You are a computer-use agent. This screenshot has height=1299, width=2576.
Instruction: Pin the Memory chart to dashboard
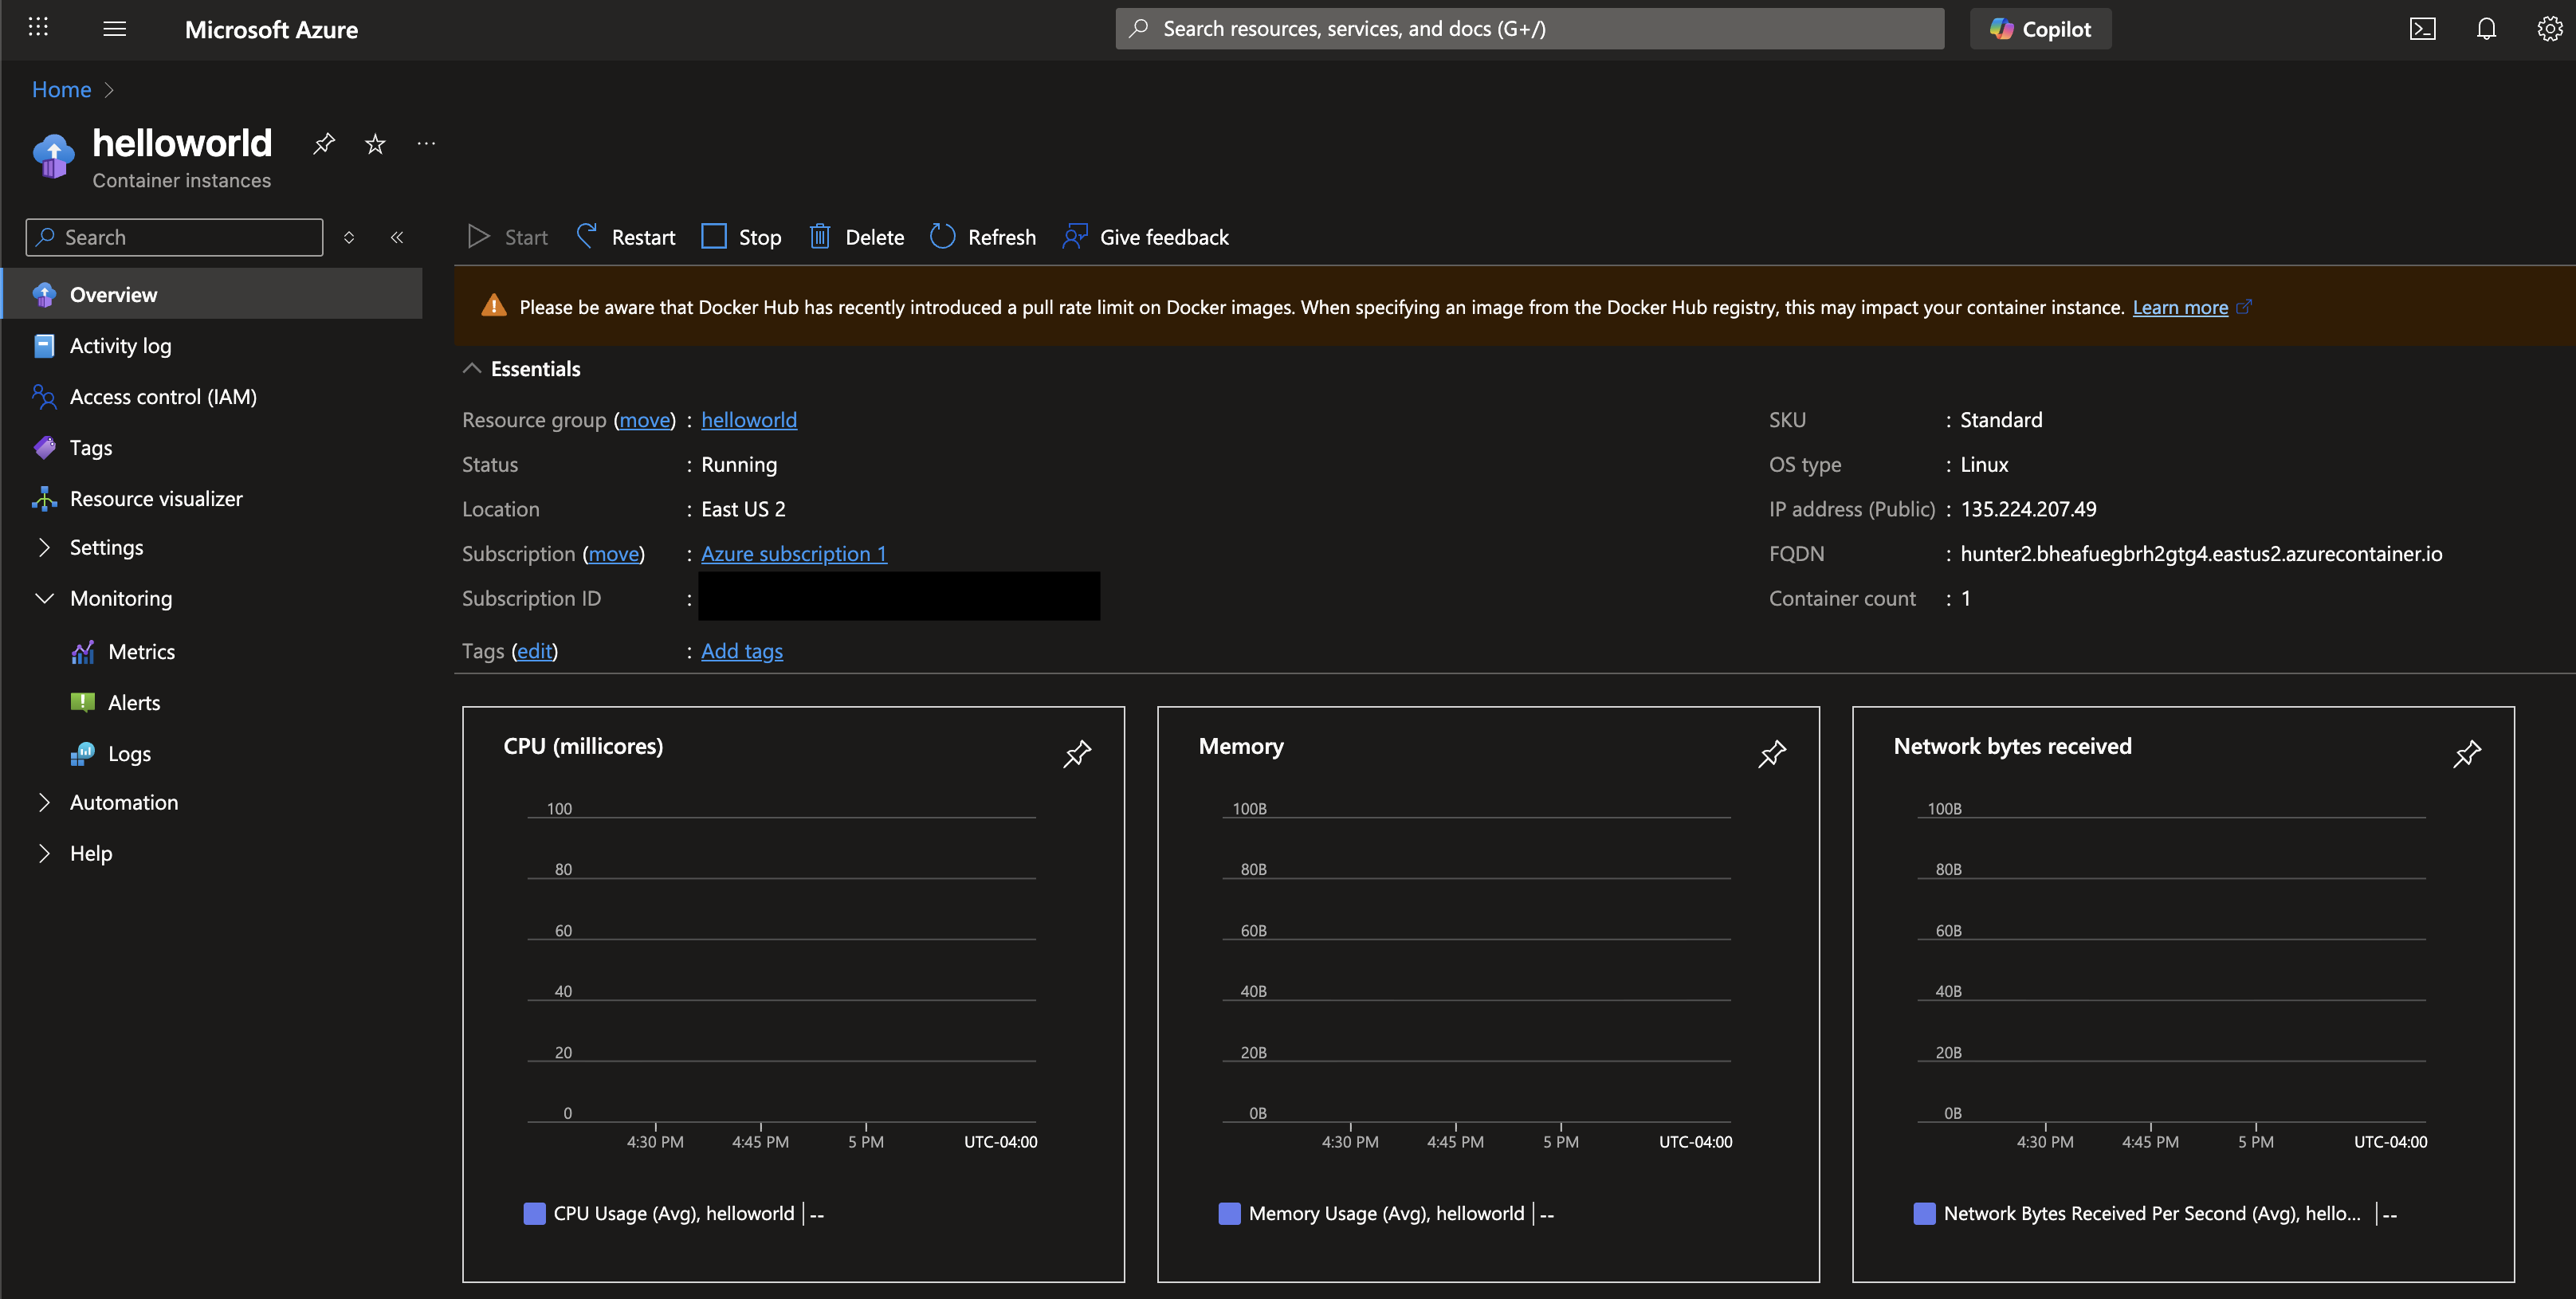click(x=1771, y=753)
